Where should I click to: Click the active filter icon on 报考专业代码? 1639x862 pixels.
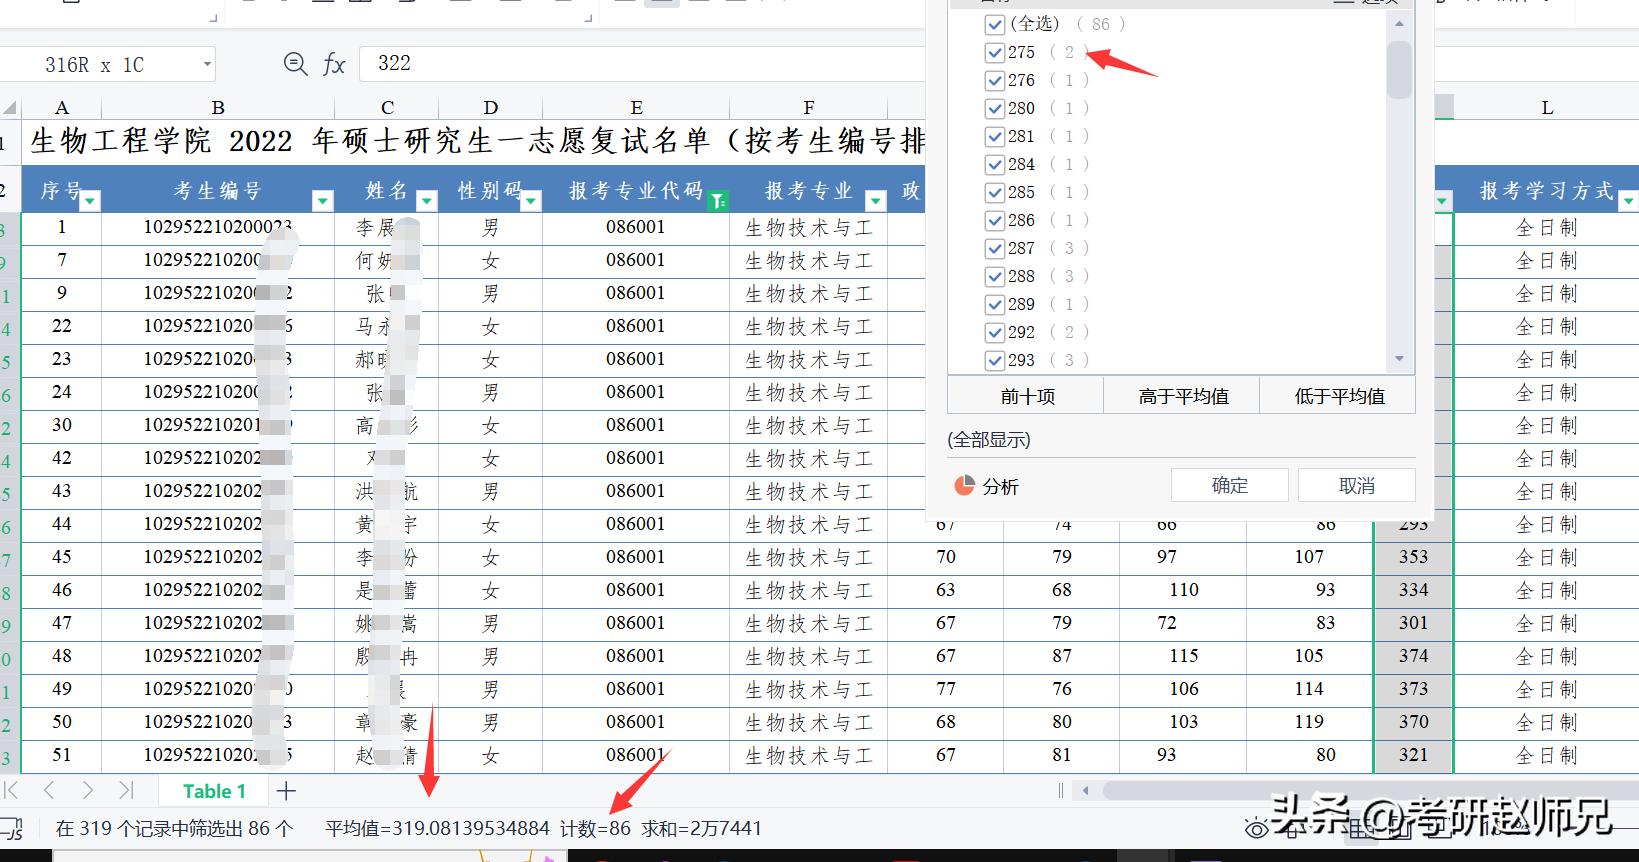(x=717, y=201)
